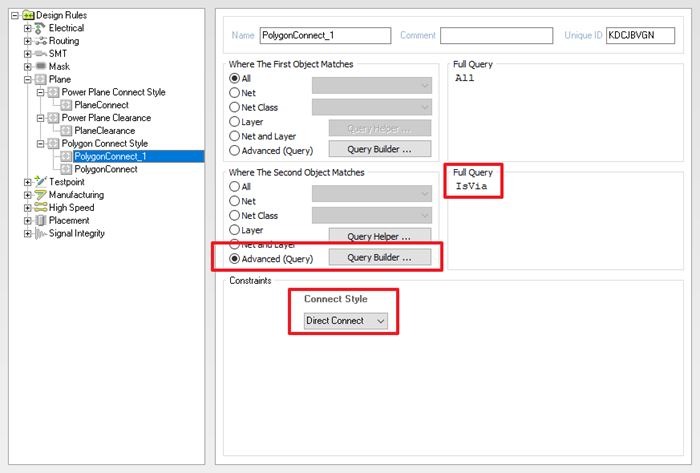Open the Connect Style dropdown
Screen dimensions: 700x473
346,321
